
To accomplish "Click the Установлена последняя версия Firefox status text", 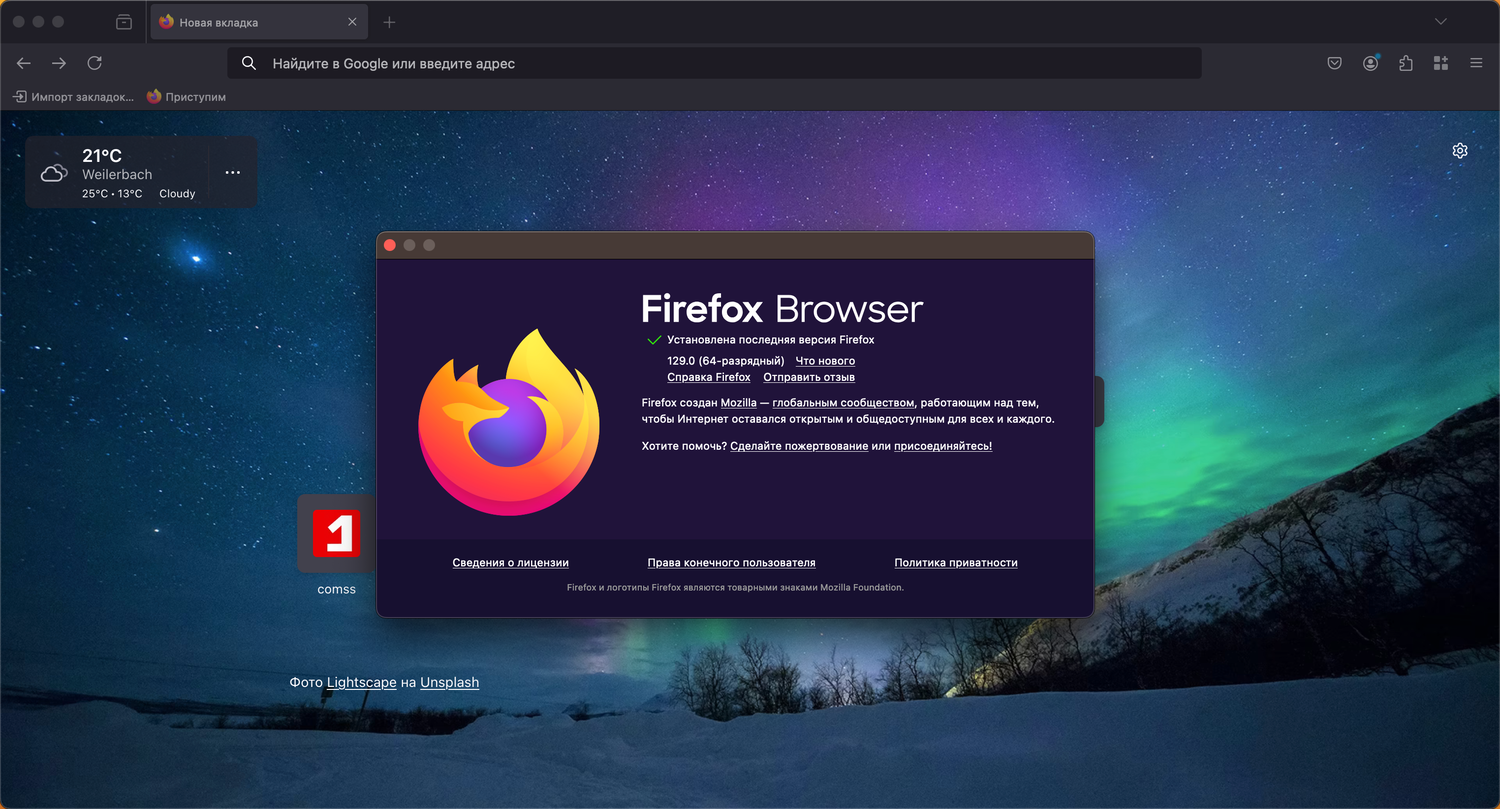I will click(x=771, y=340).
